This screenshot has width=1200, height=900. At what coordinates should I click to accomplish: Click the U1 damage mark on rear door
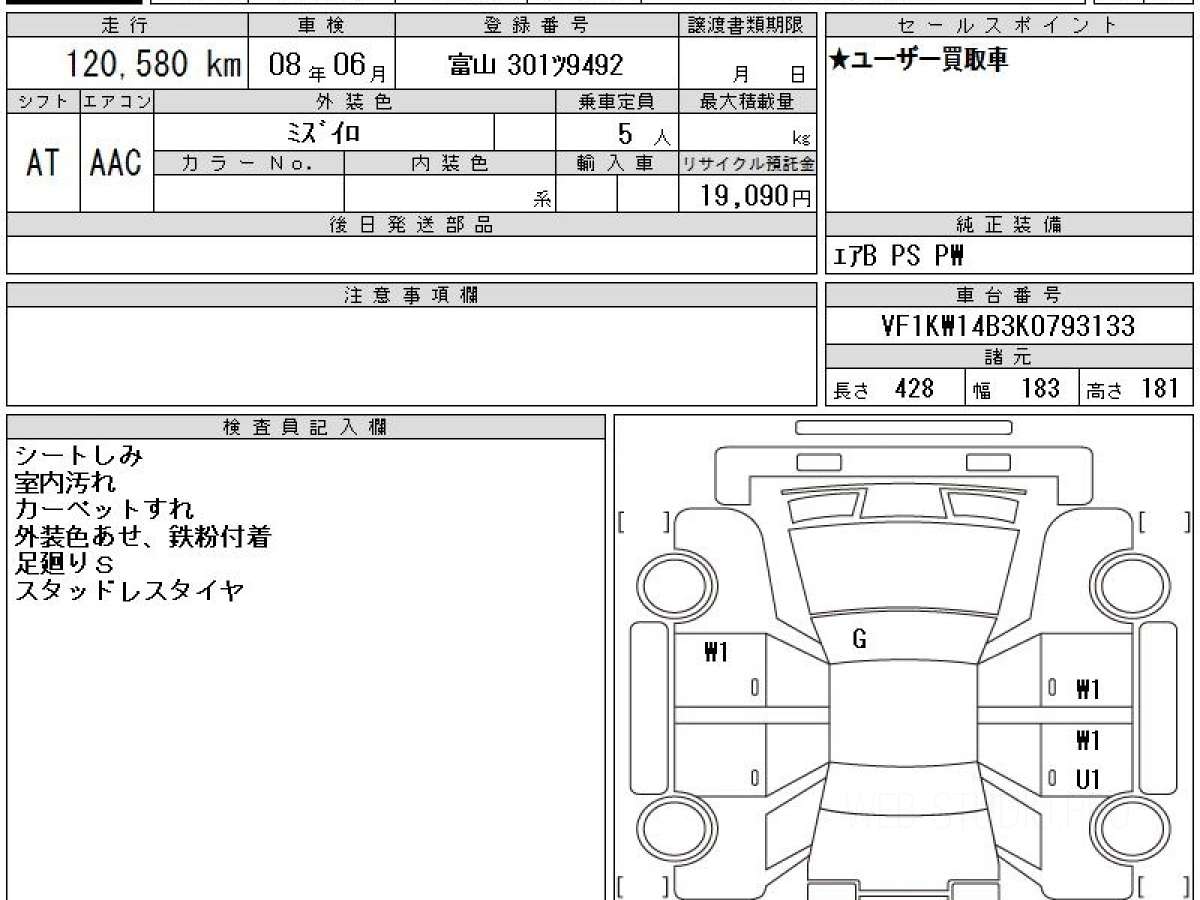point(1088,779)
